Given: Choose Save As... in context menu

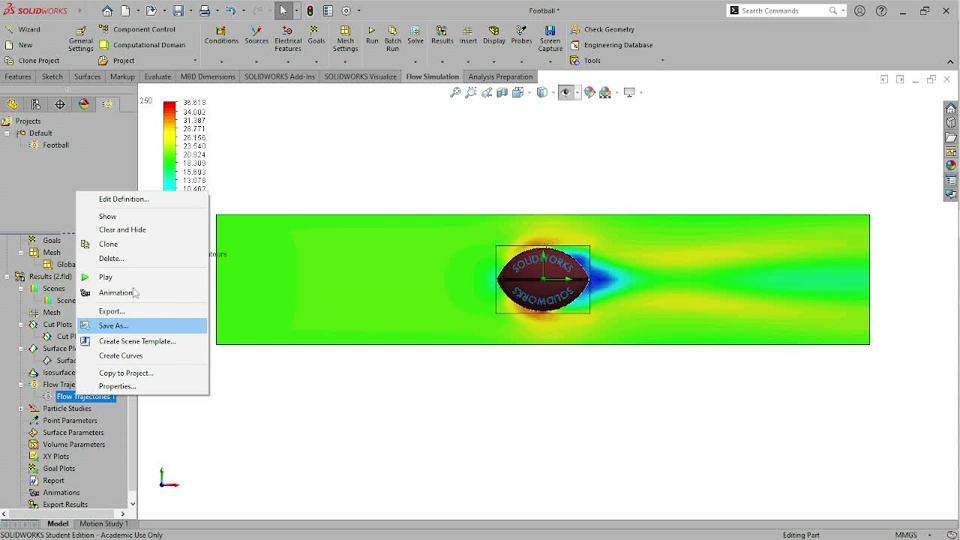Looking at the screenshot, I should pyautogui.click(x=142, y=326).
